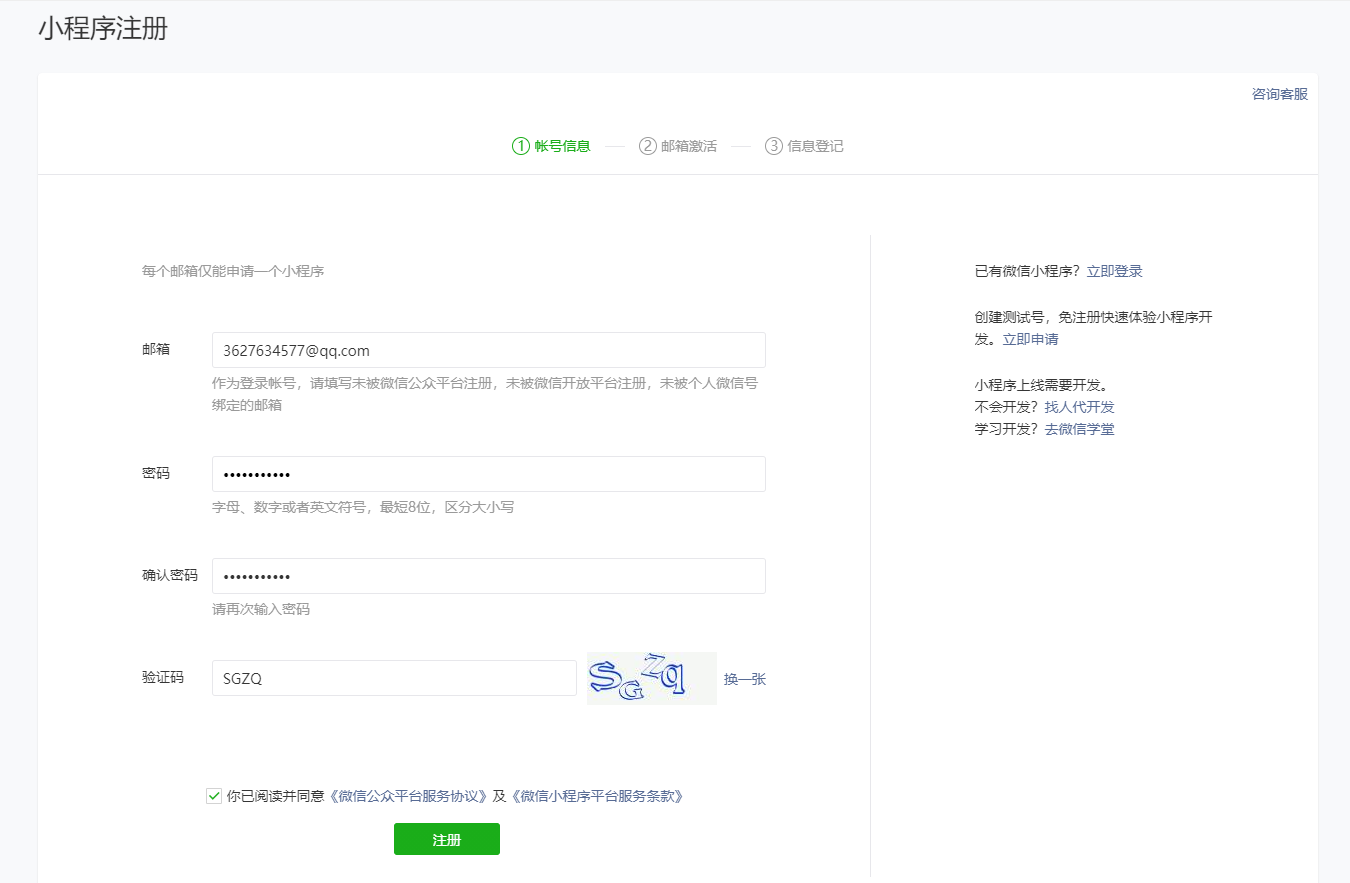Click the 注册 registration button
Screen dimensions: 1350x883
click(446, 839)
